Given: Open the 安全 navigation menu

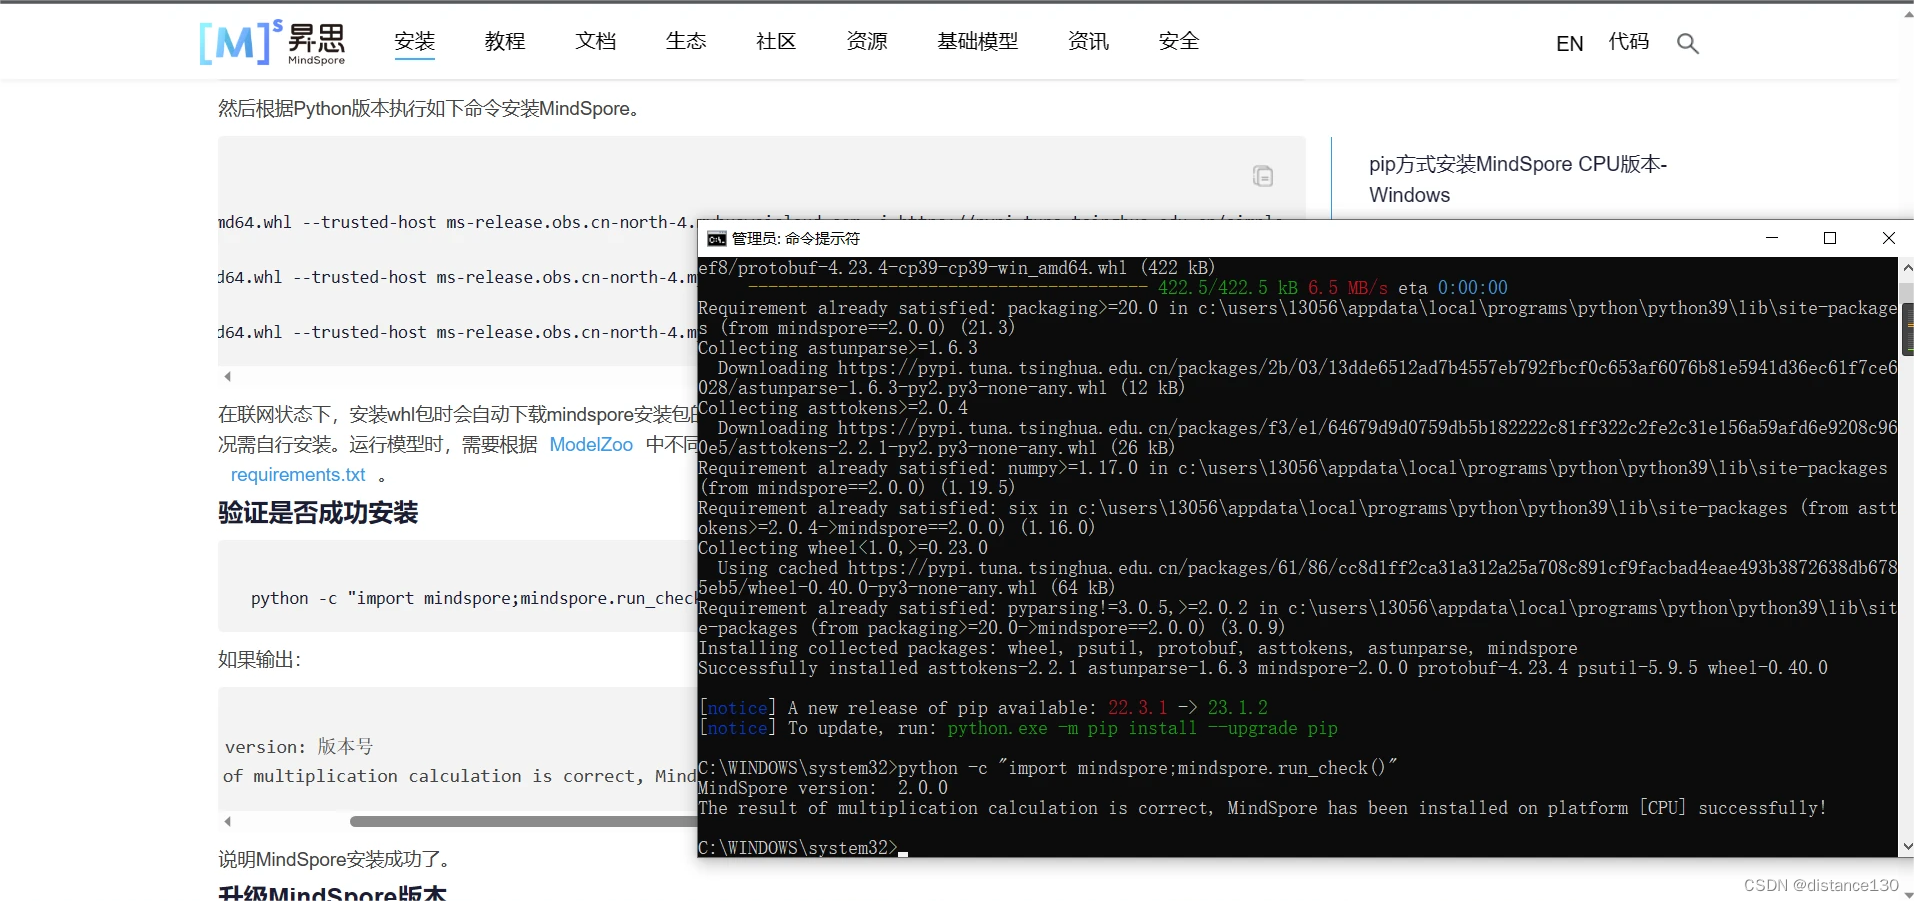Looking at the screenshot, I should point(1179,41).
